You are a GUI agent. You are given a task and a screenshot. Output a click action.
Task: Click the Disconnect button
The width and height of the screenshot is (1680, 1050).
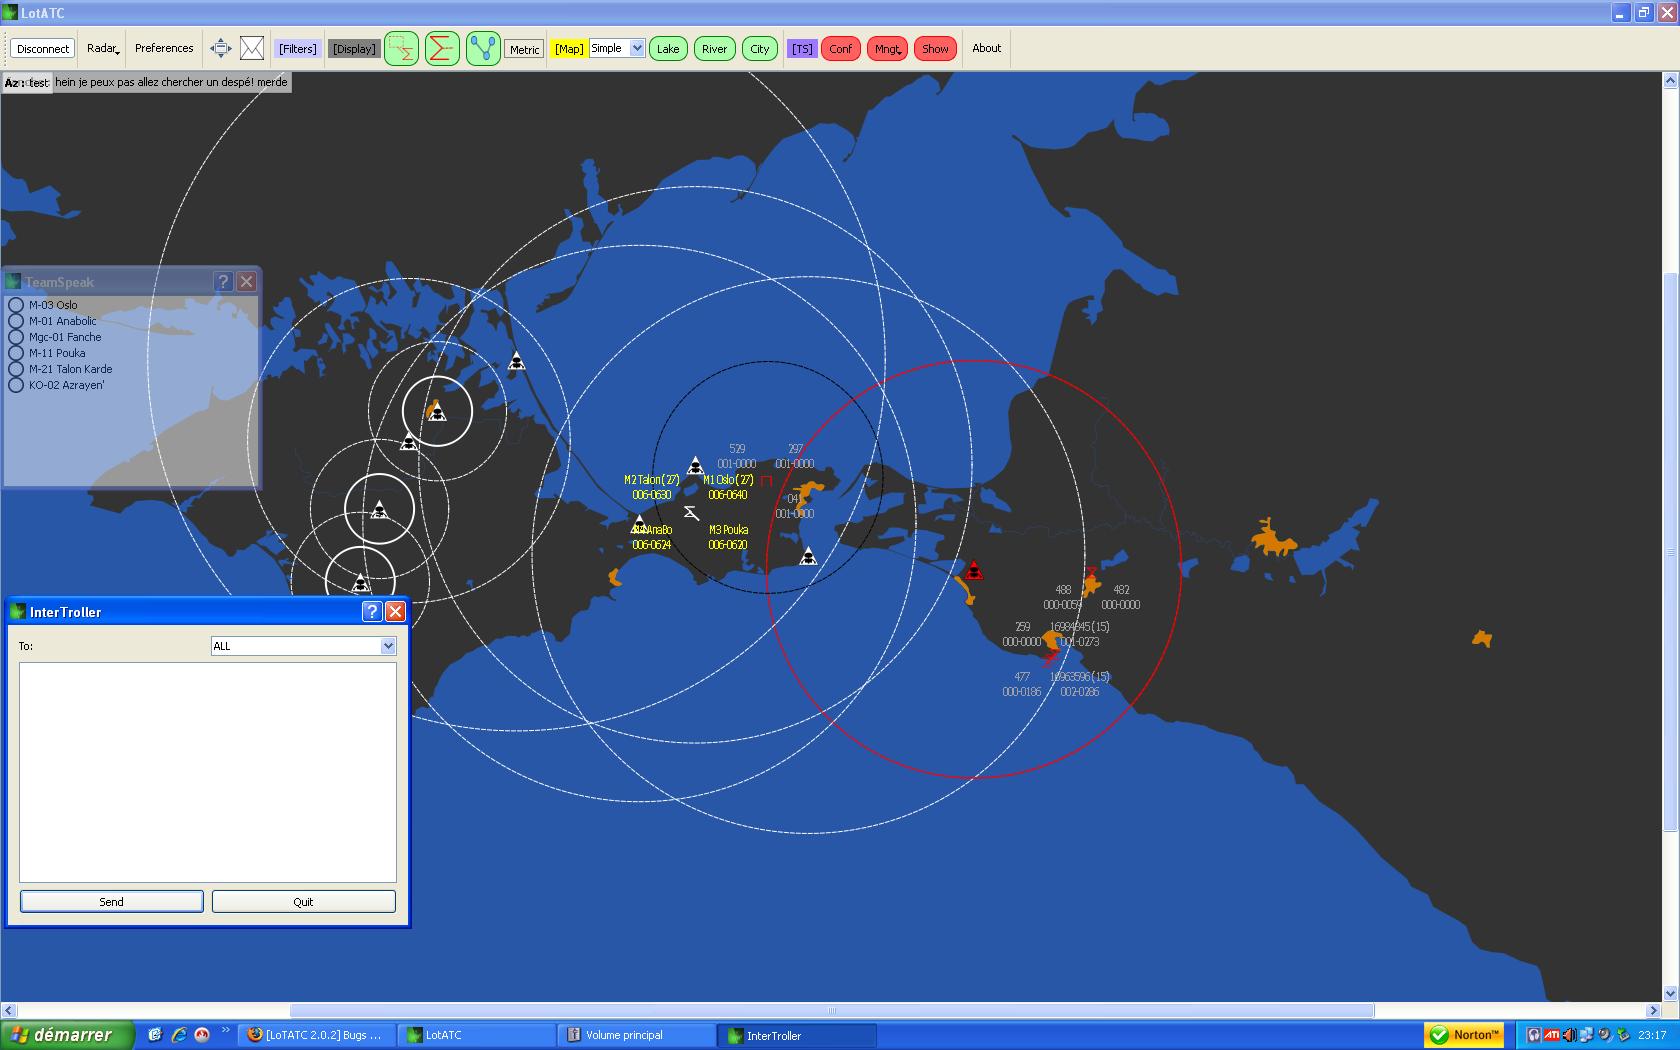(43, 49)
